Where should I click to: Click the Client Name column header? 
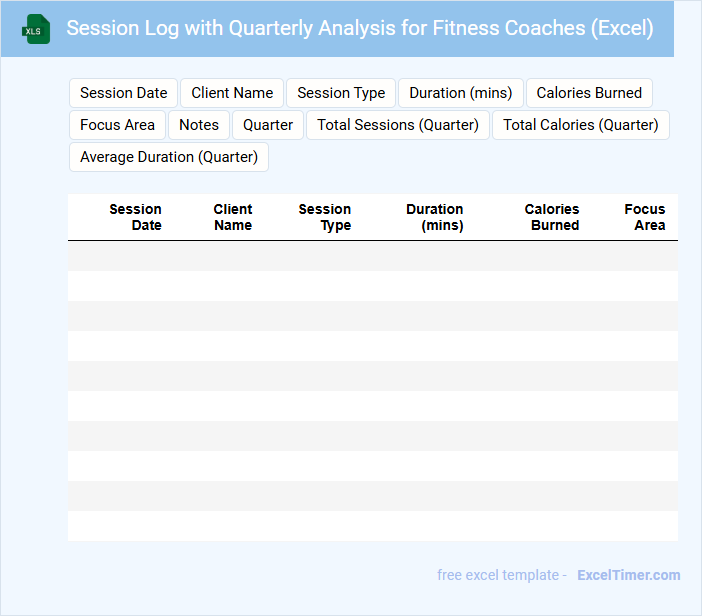pos(233,217)
